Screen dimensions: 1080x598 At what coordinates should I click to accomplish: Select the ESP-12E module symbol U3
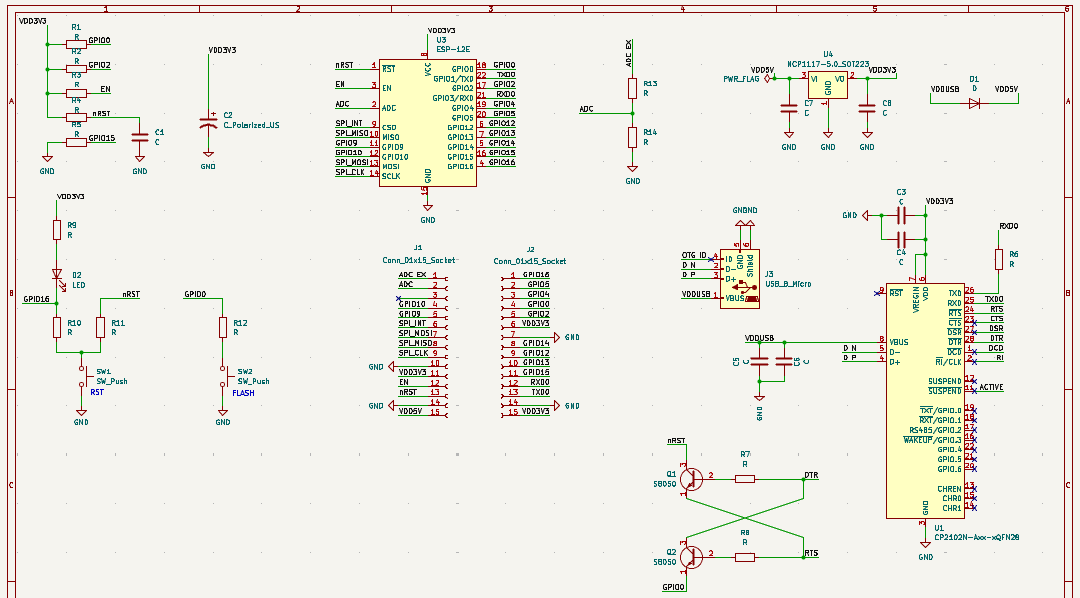[x=430, y=120]
